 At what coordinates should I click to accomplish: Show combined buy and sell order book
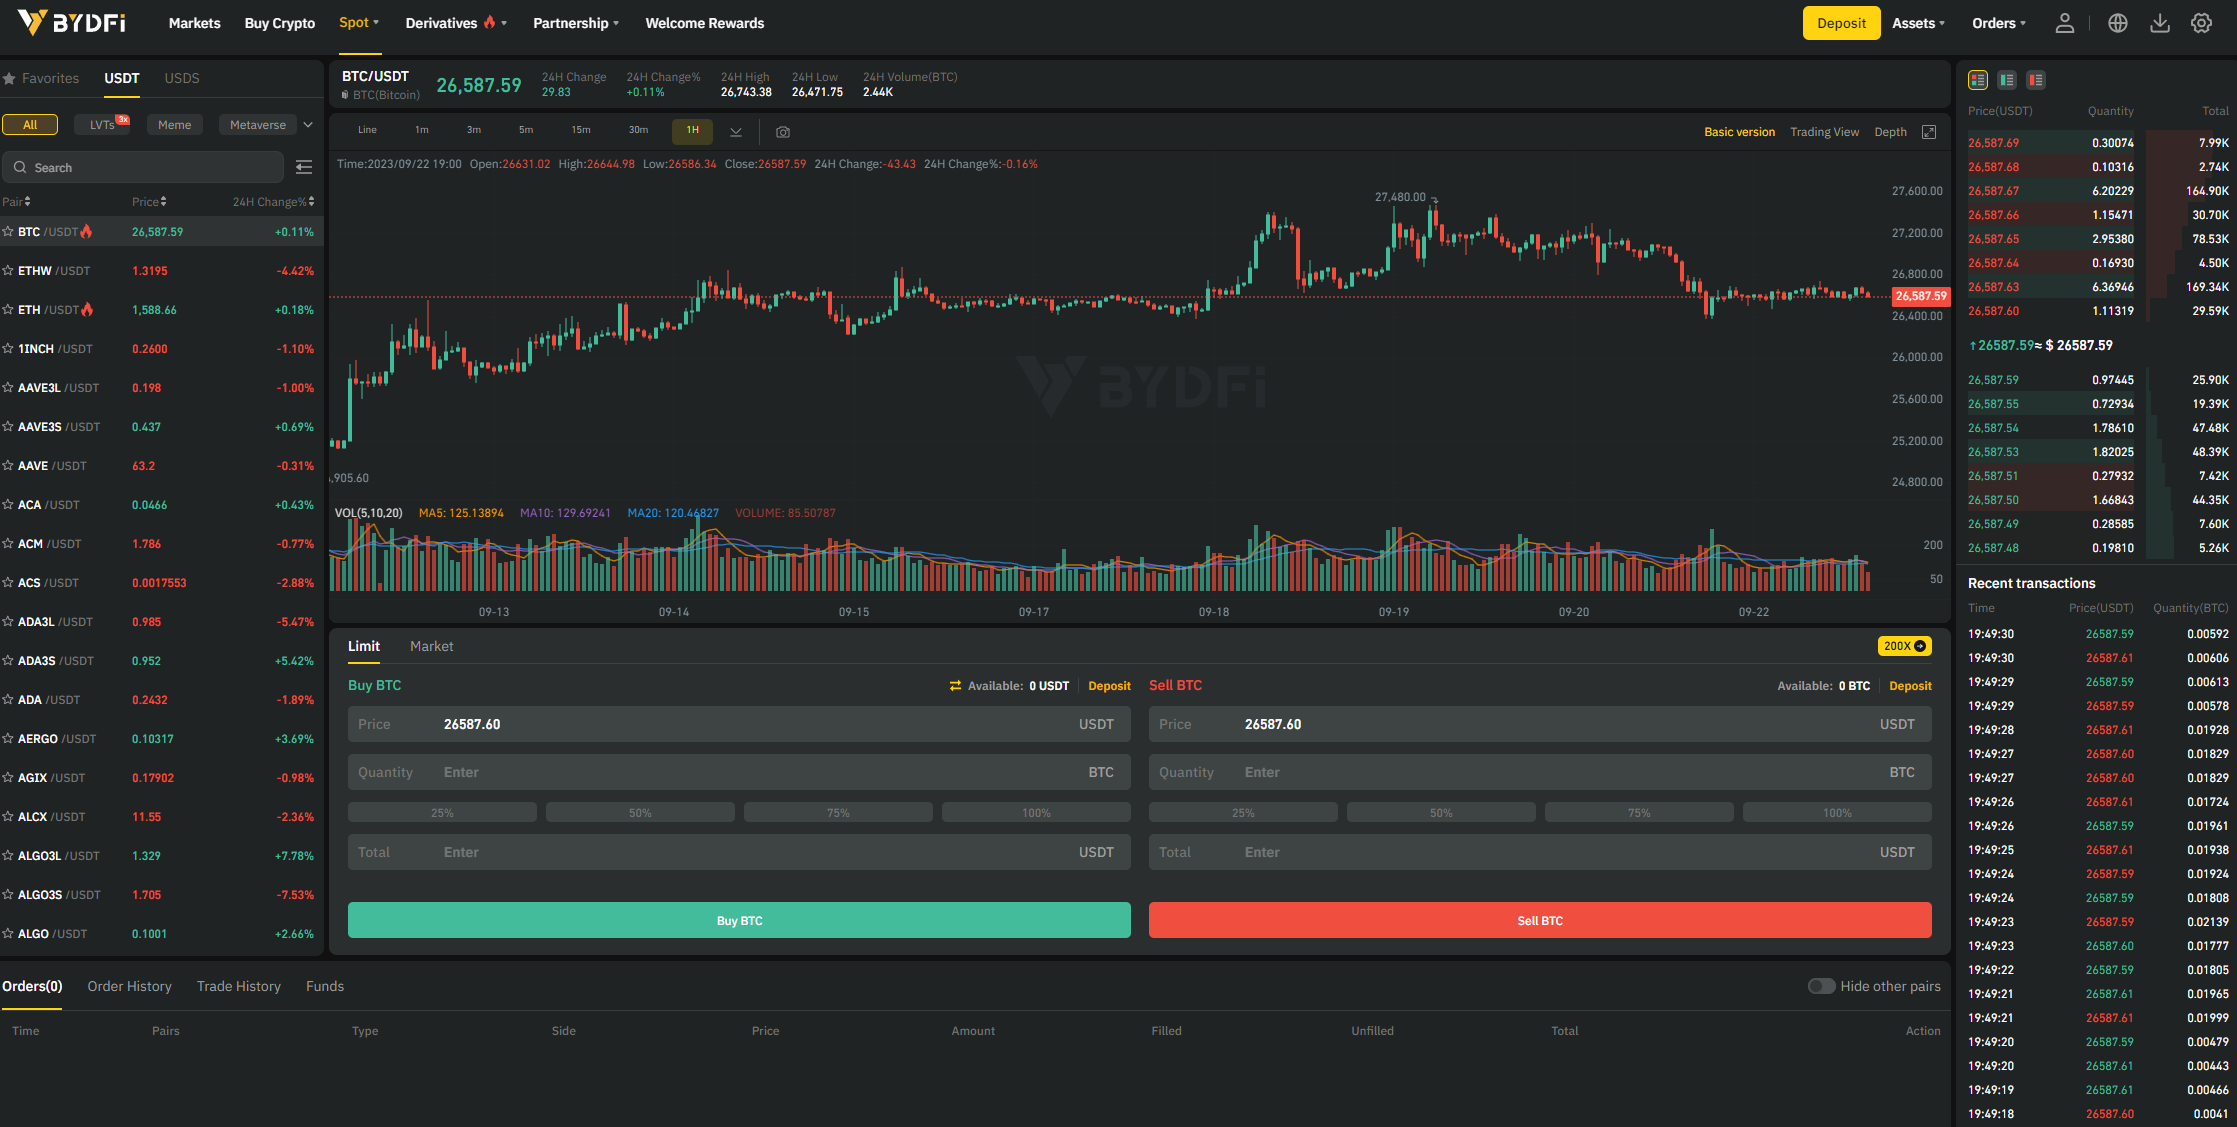(1978, 80)
